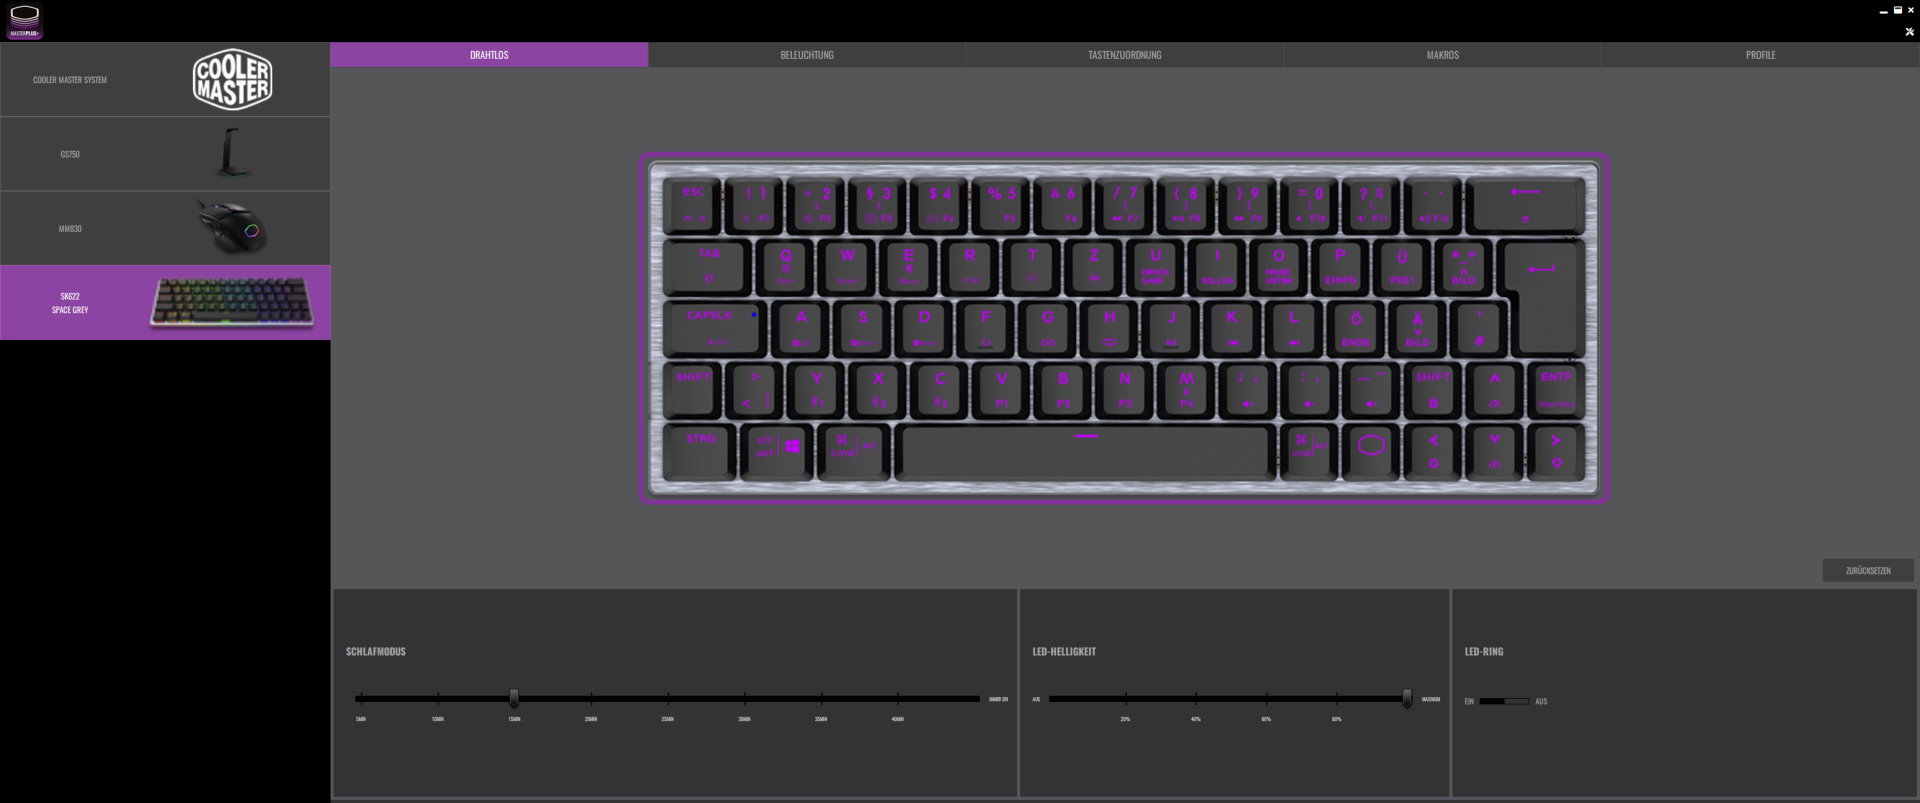
Task: Click the Zurücksetzen button
Action: click(x=1868, y=570)
